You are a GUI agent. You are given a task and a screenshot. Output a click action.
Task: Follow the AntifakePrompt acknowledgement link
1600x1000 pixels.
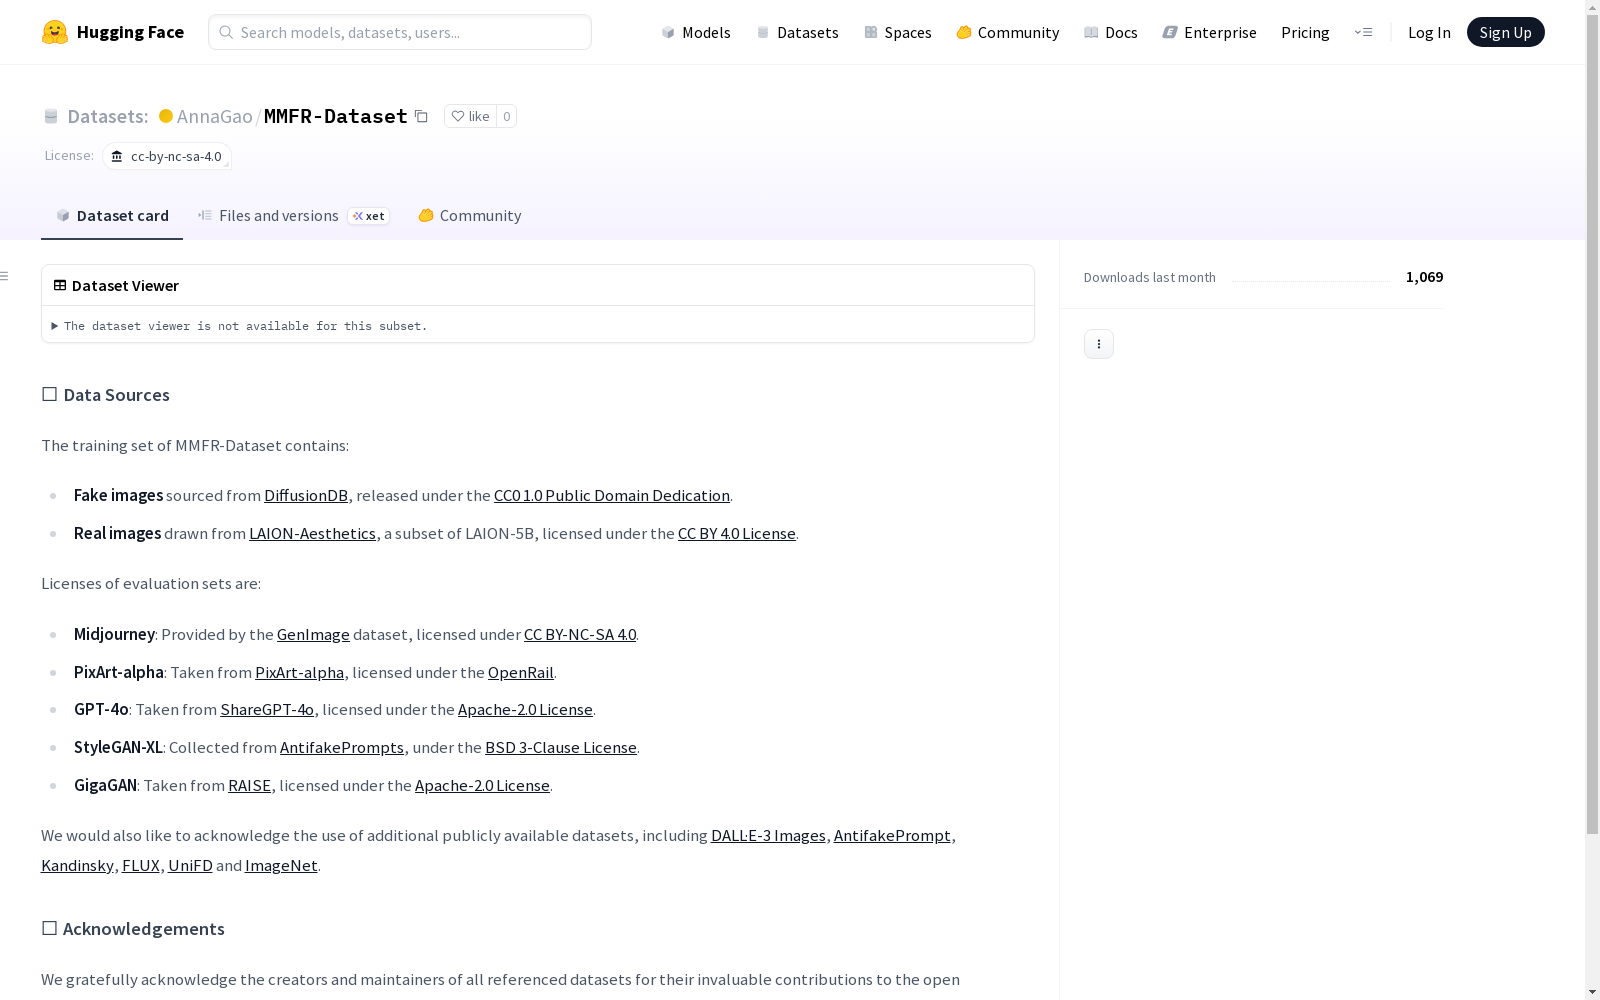point(892,836)
